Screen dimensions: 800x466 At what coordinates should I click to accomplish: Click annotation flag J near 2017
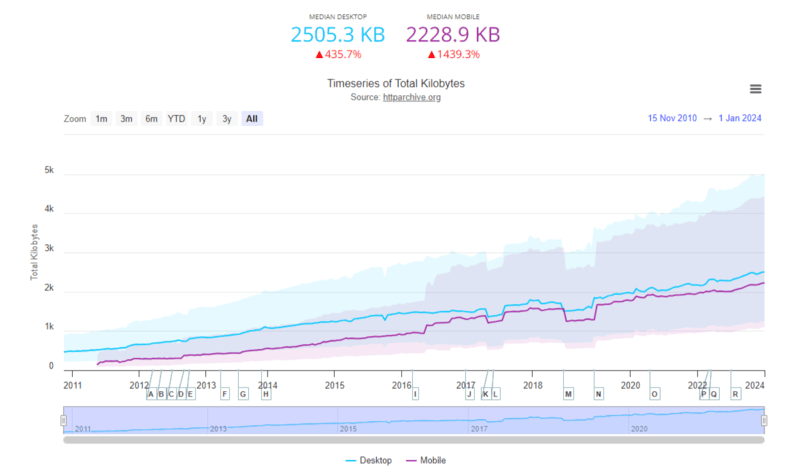point(469,394)
